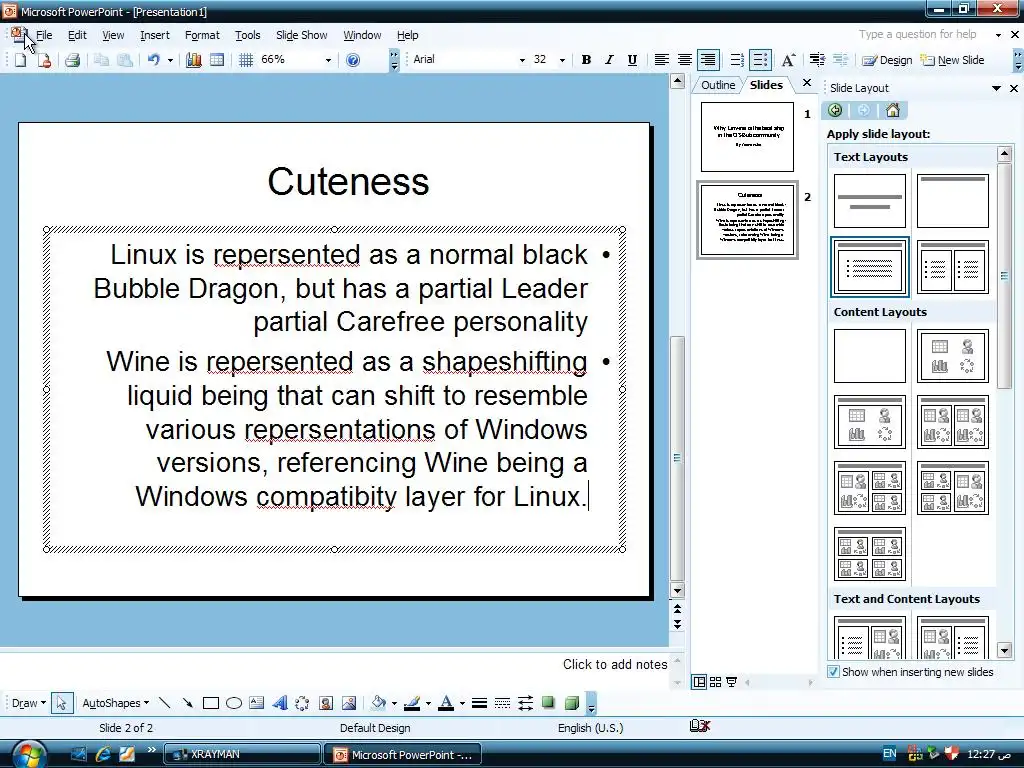This screenshot has height=768, width=1024.
Task: Click the Permission document icon
Action: tap(44, 60)
